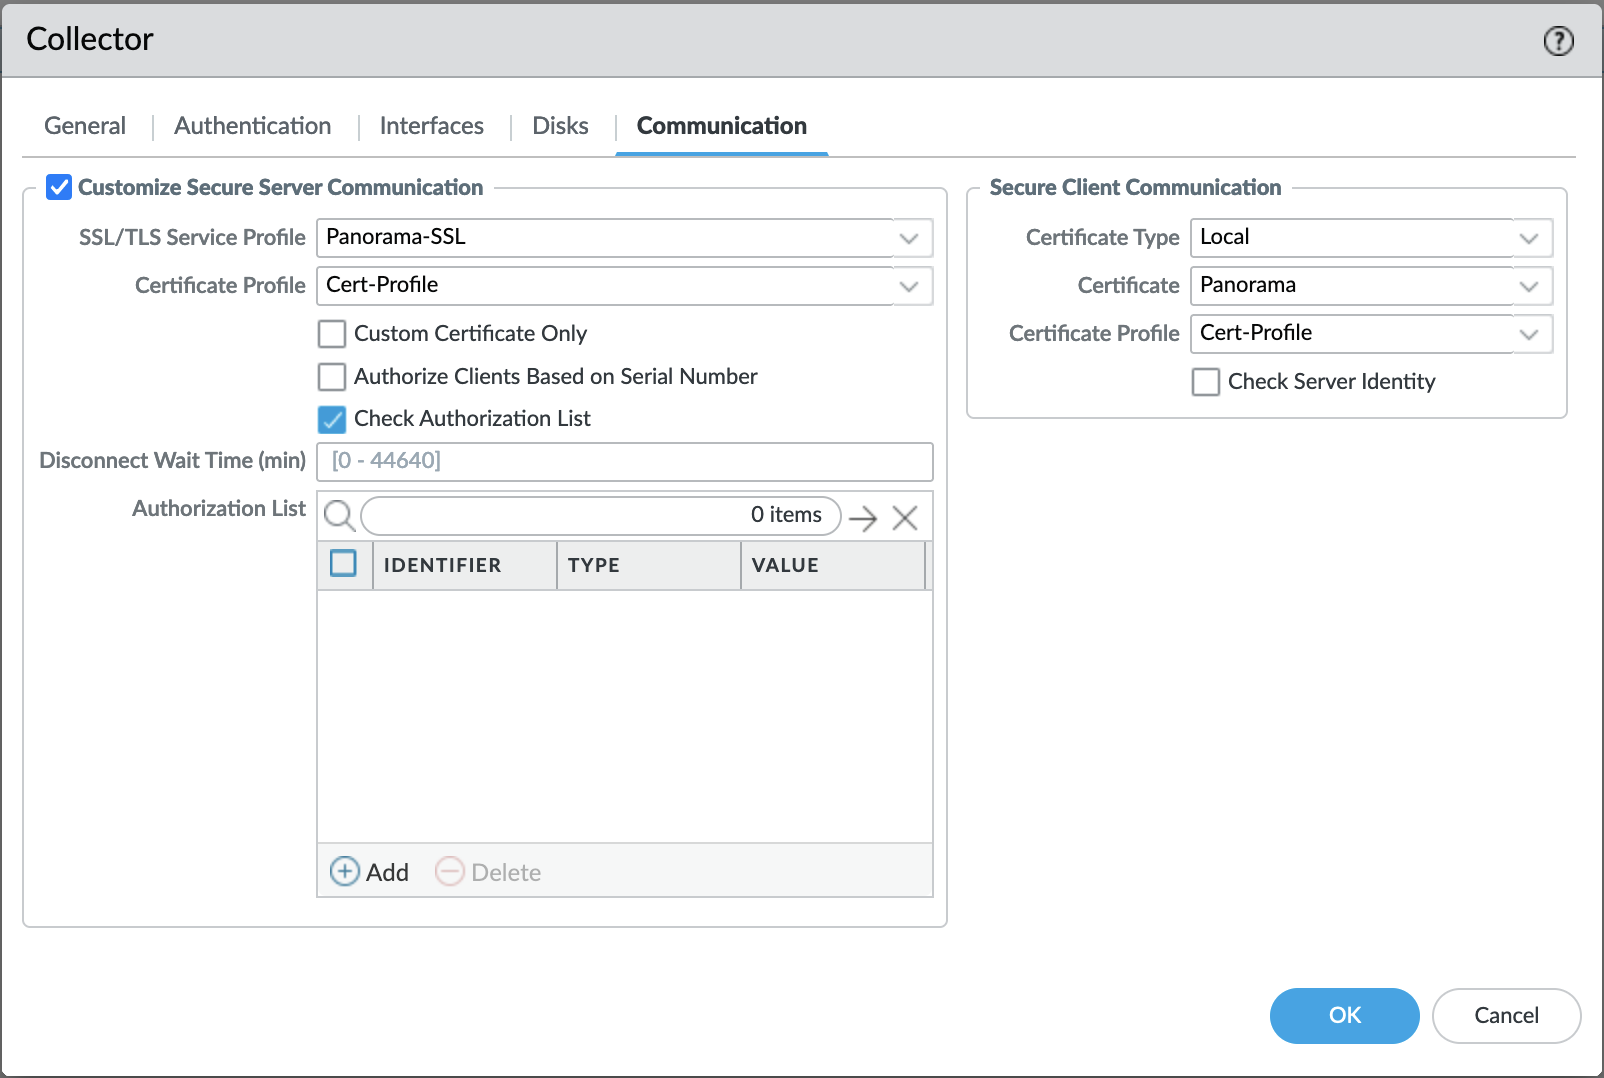Expand the Panorama Certificate dropdown
1604x1078 pixels.
click(x=1528, y=285)
